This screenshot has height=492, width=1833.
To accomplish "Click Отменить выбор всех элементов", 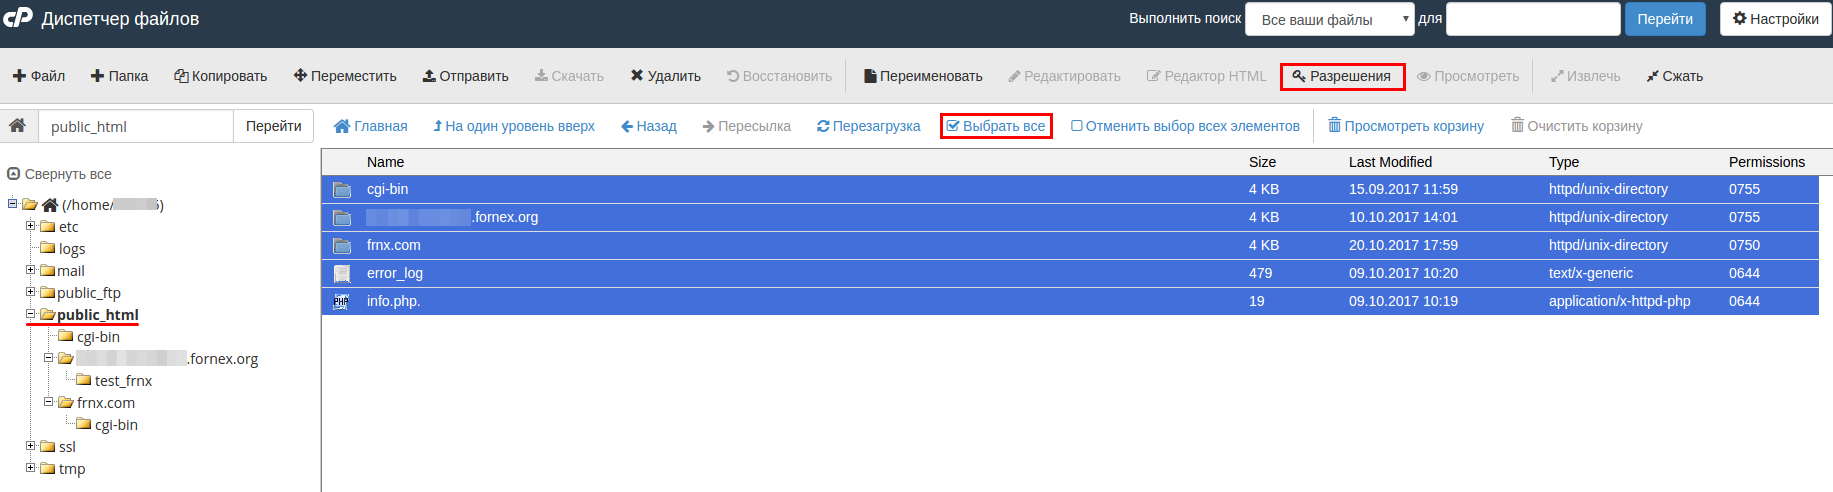I will click(x=1185, y=126).
